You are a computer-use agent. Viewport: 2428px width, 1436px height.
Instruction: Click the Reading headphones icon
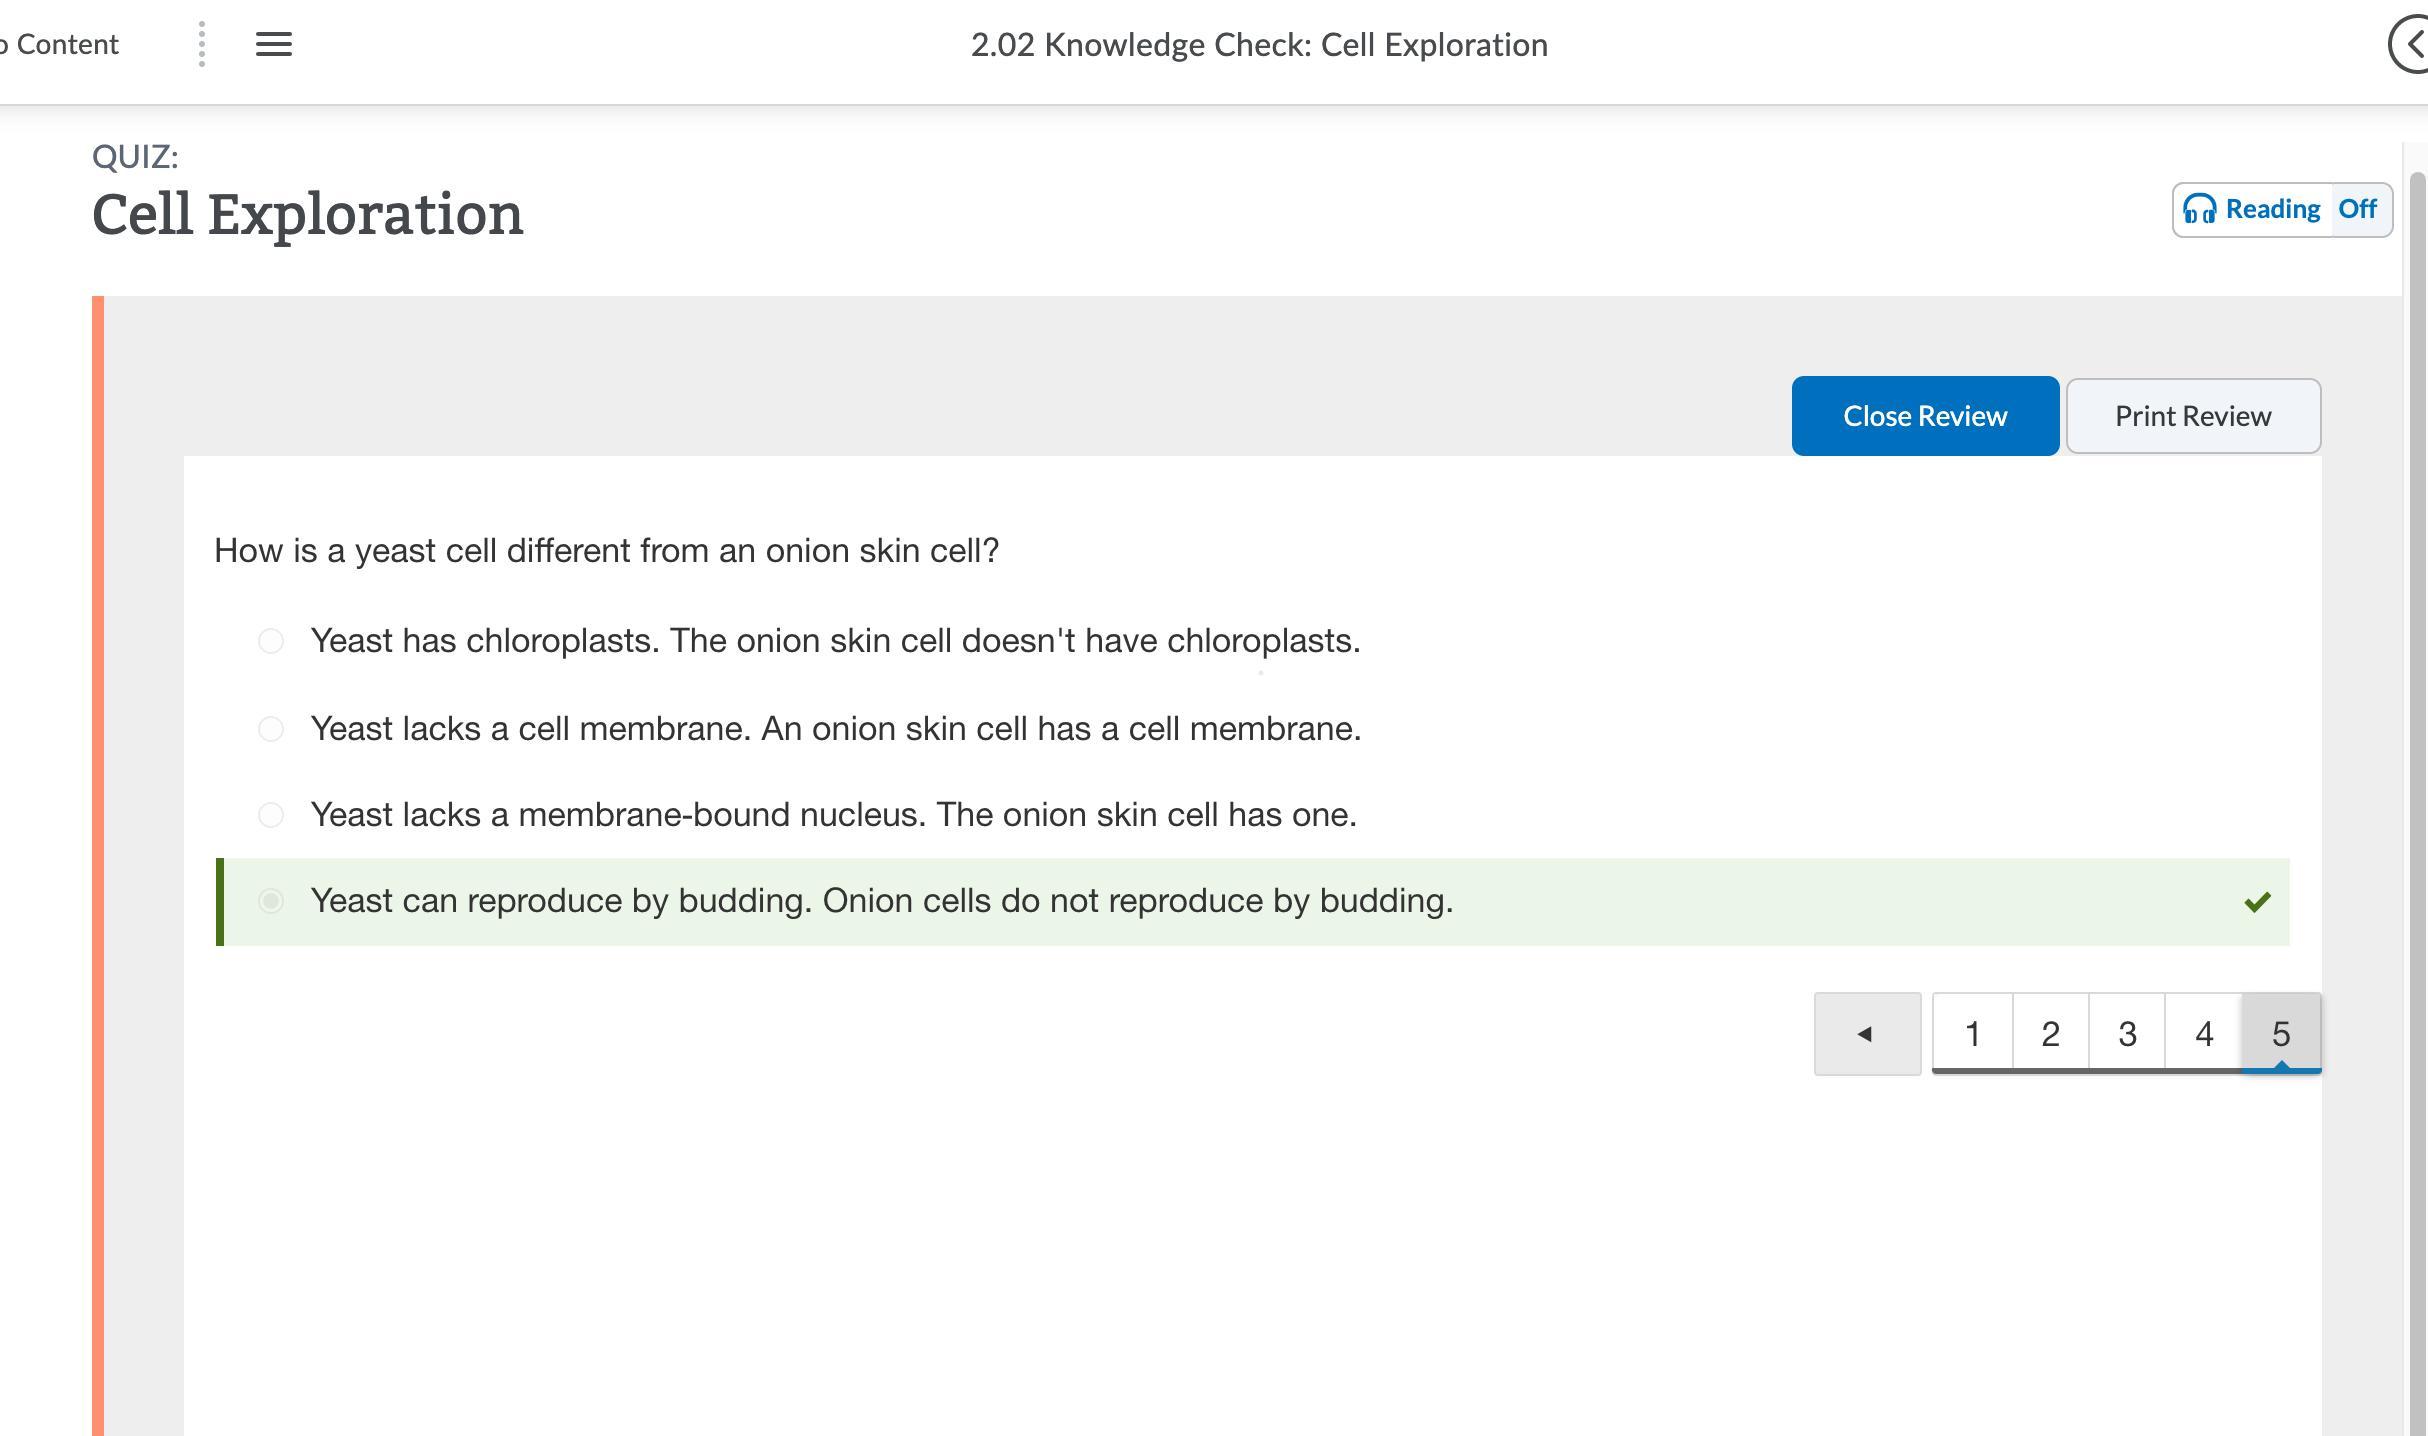[2199, 209]
